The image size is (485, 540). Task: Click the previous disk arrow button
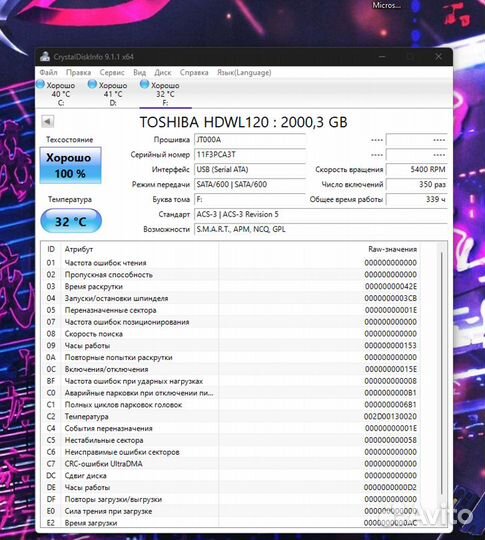(48, 121)
